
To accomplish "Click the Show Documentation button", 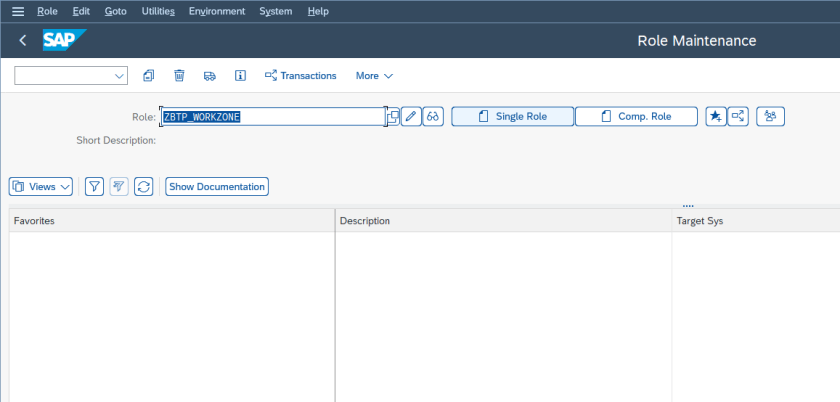I will [x=217, y=187].
